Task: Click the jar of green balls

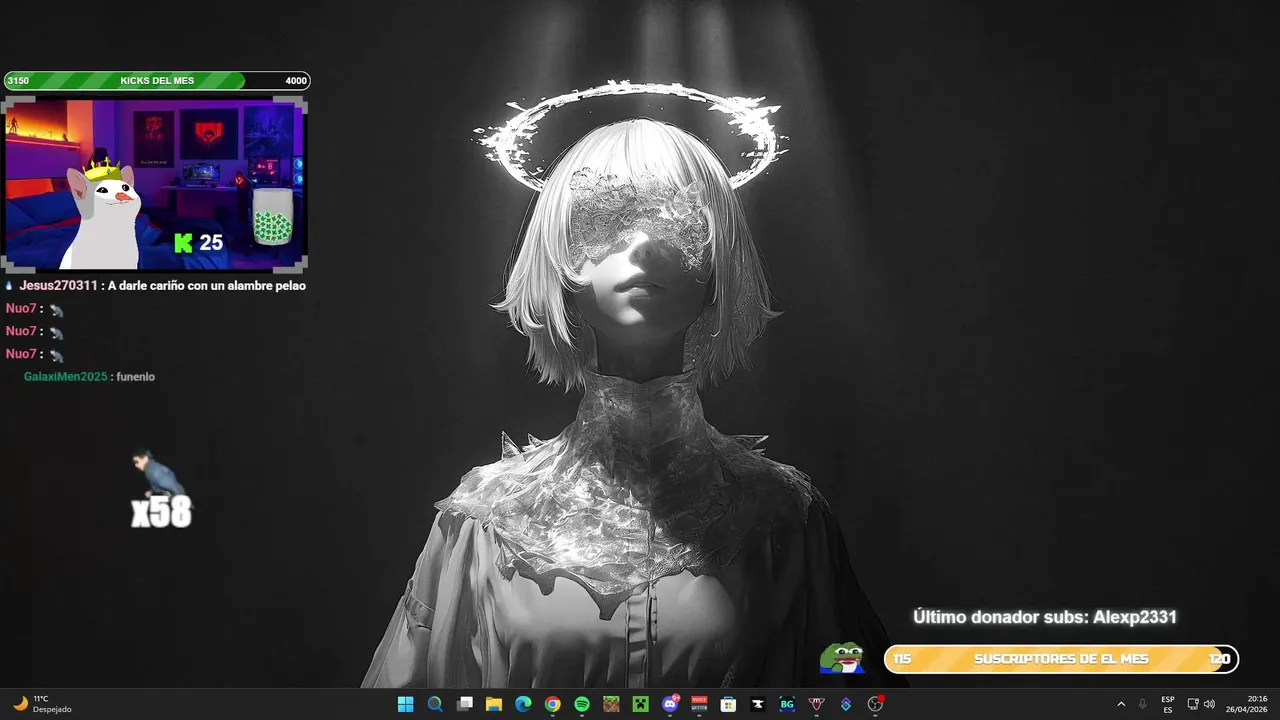Action: [272, 215]
